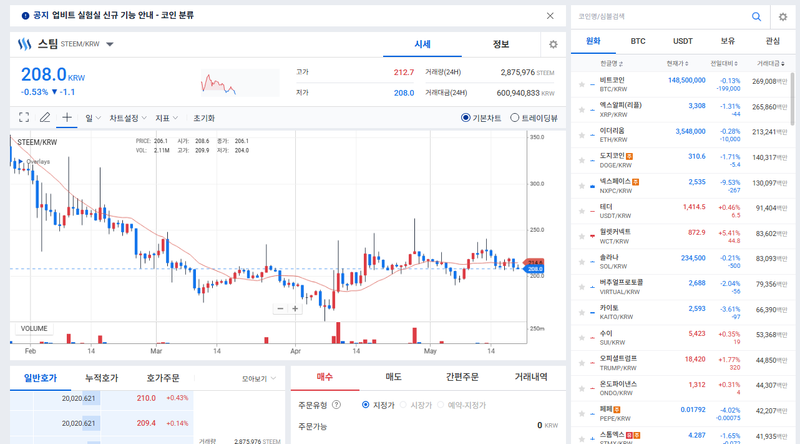Screen dimensions: 800x444
Task: Switch to the USDT market tab
Action: point(683,41)
